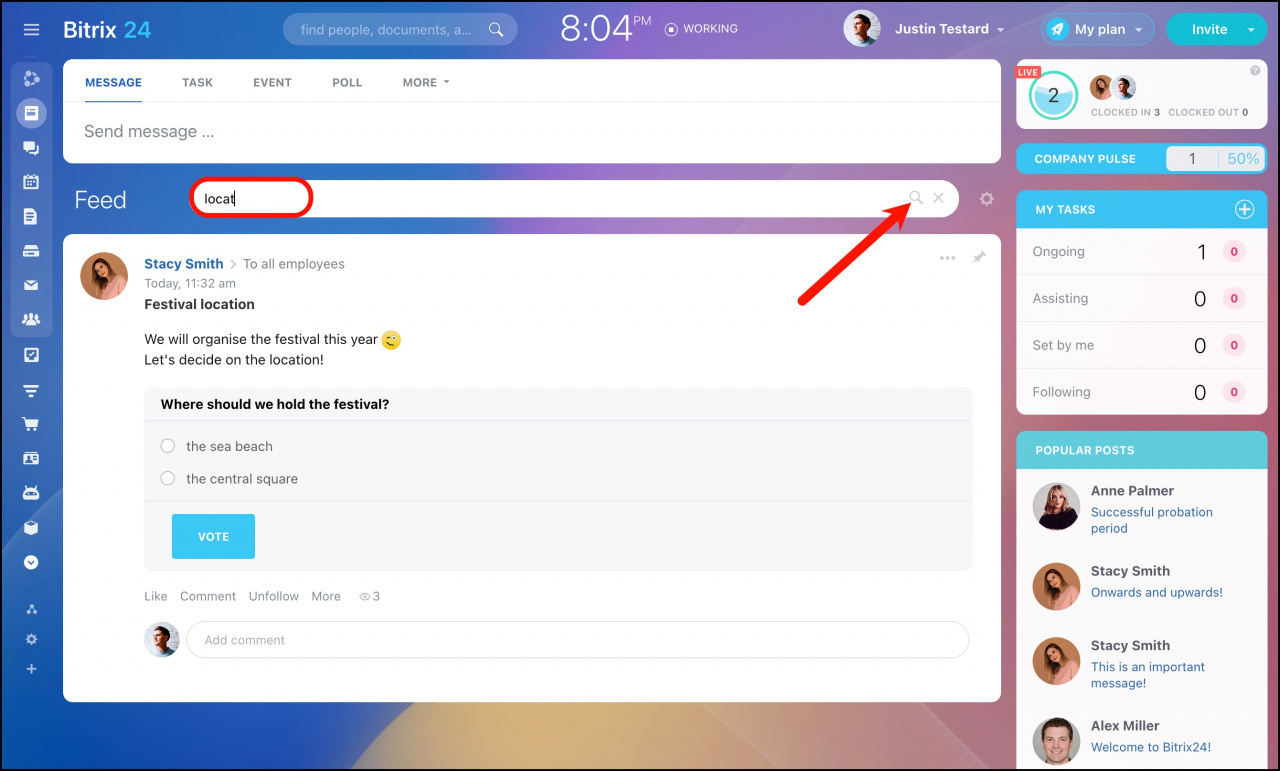
Task: Select the sea beach poll option
Action: (x=168, y=446)
